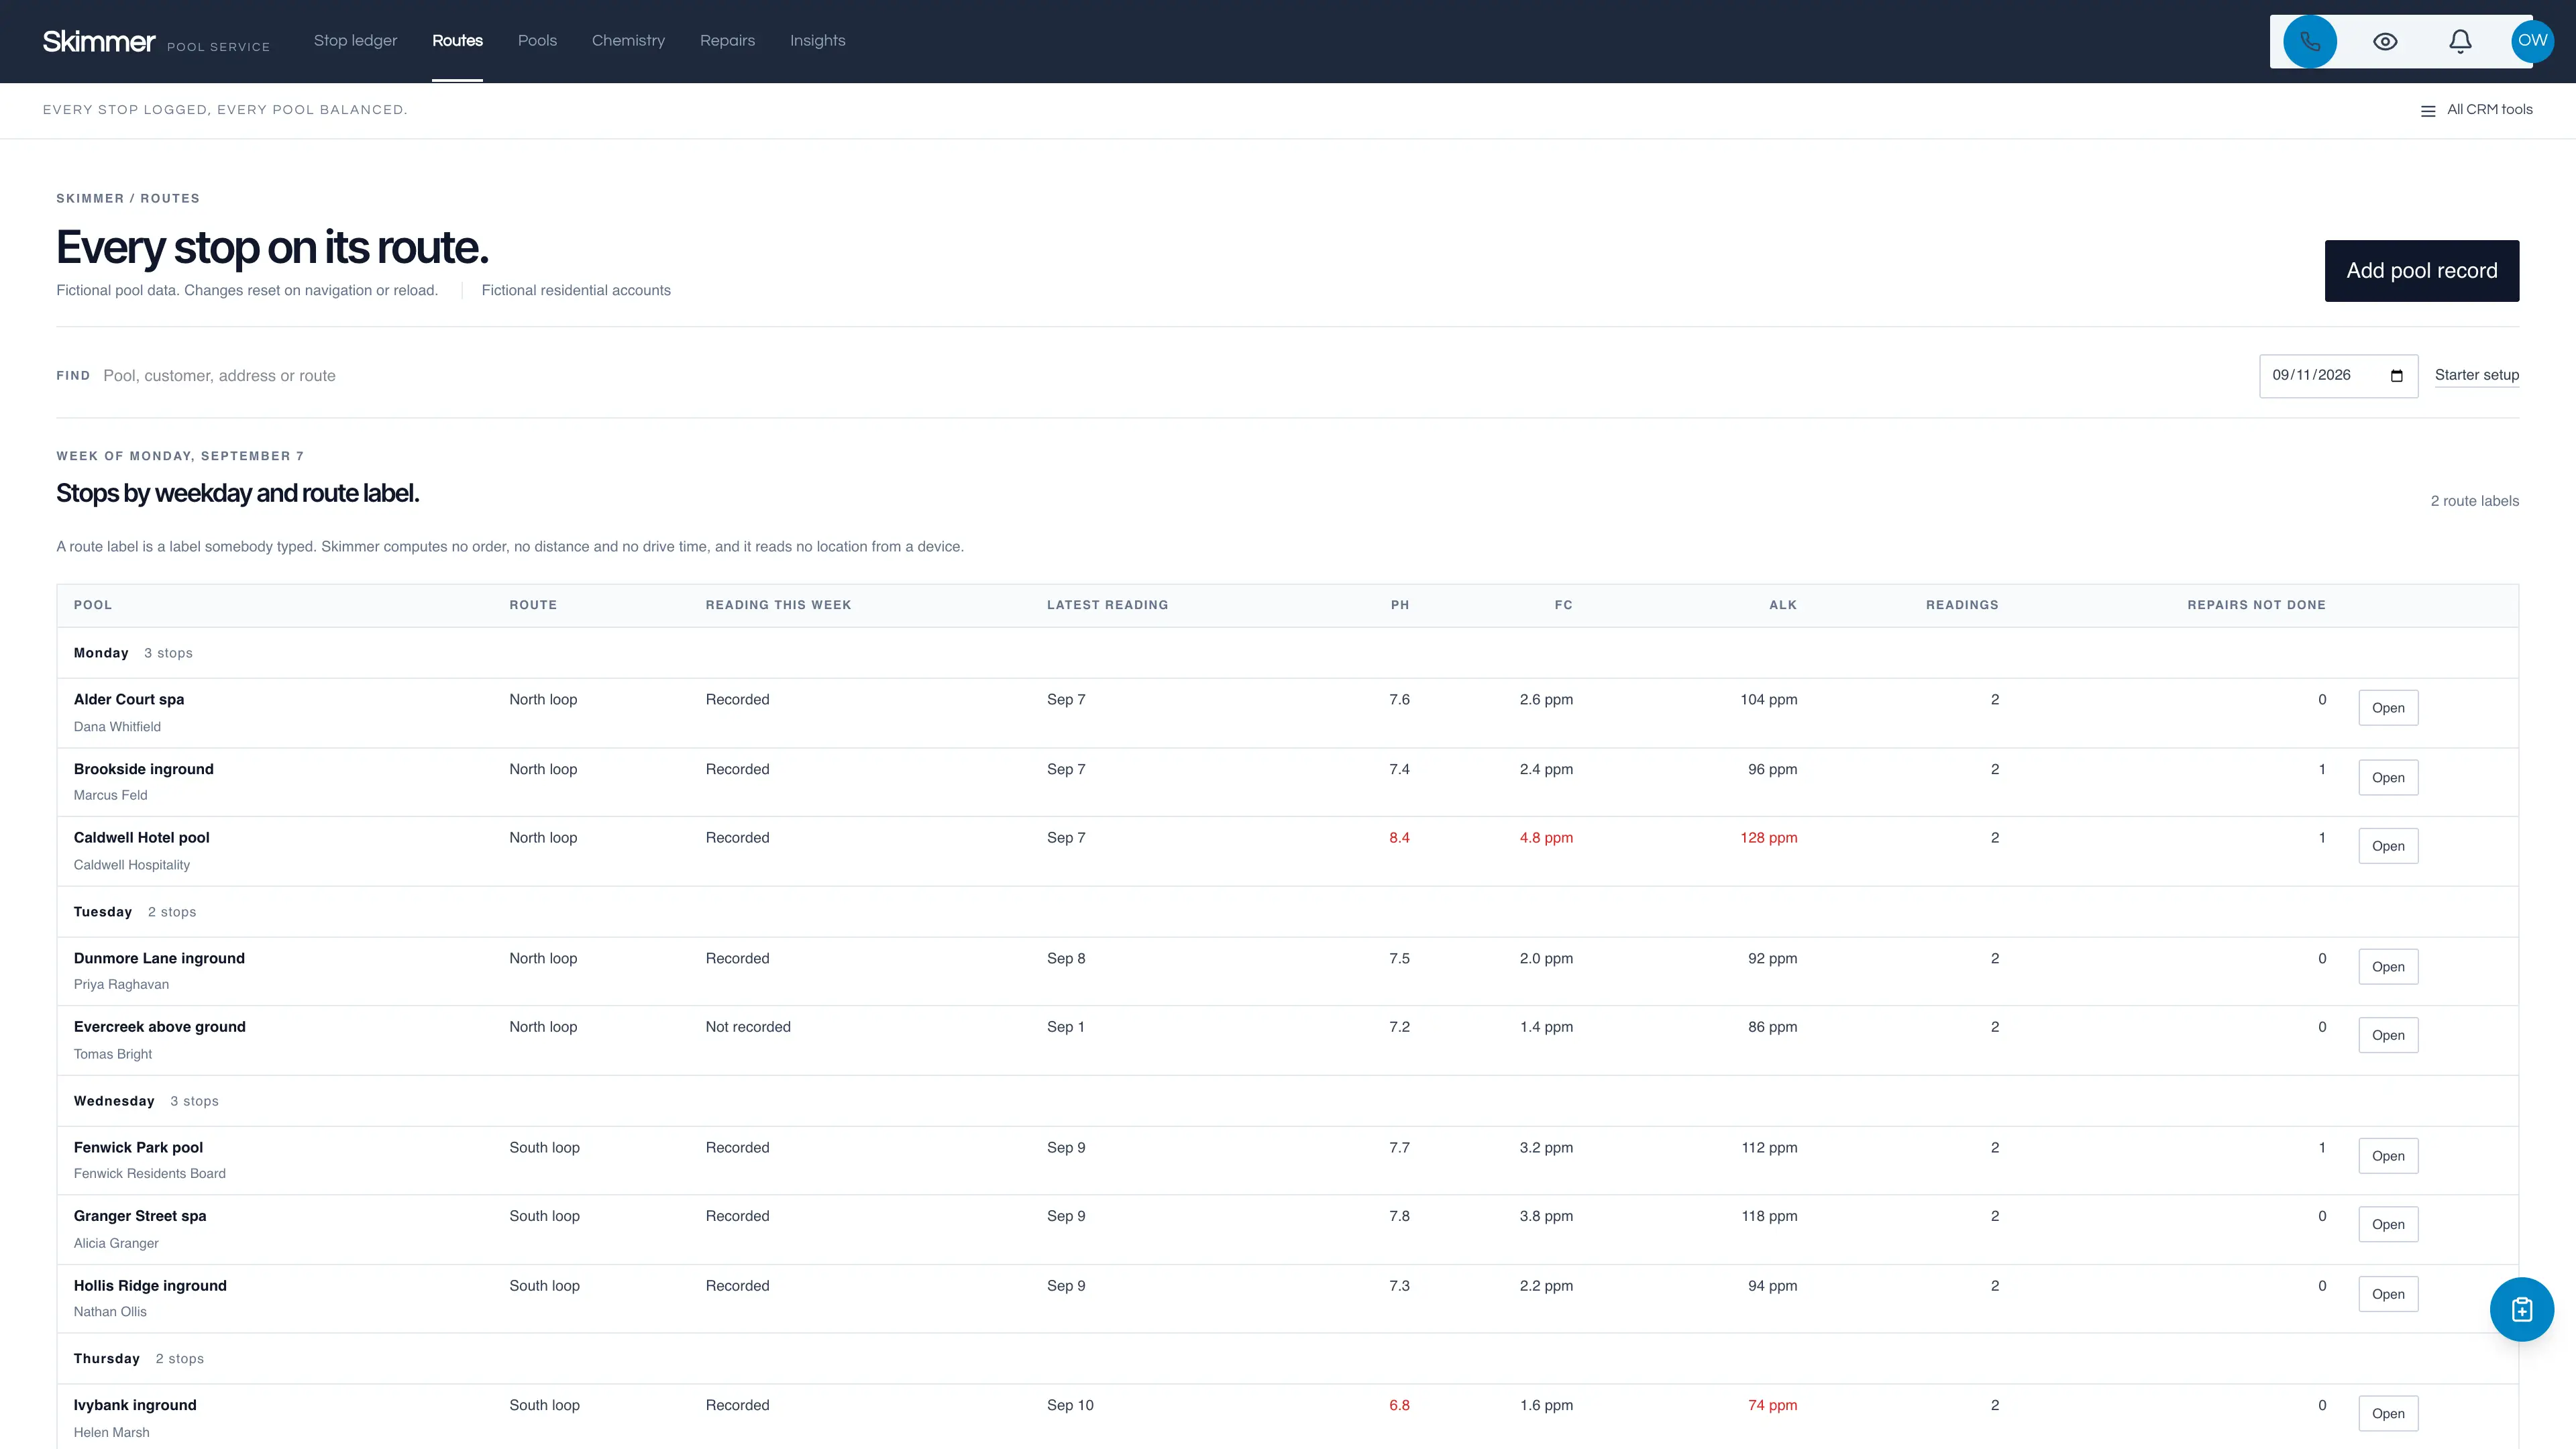View the Insights tab
This screenshot has width=2576, height=1449.
point(817,41)
